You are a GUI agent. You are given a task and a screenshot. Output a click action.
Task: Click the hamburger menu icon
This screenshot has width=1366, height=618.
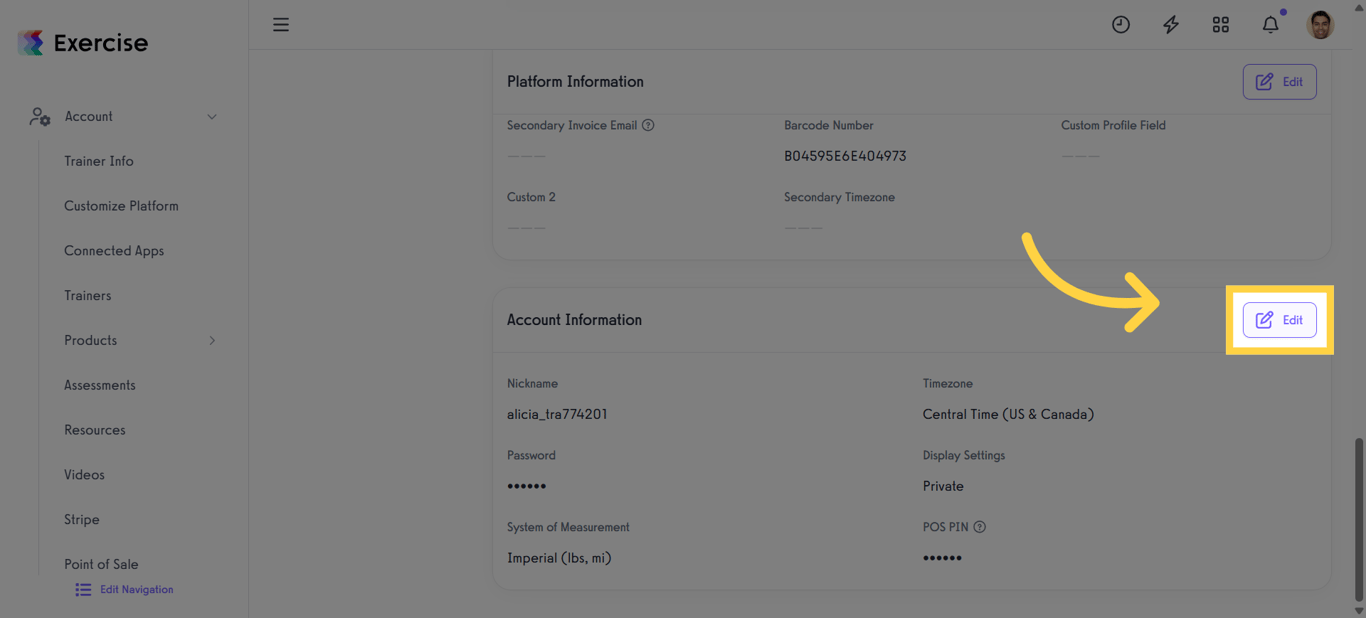point(281,25)
